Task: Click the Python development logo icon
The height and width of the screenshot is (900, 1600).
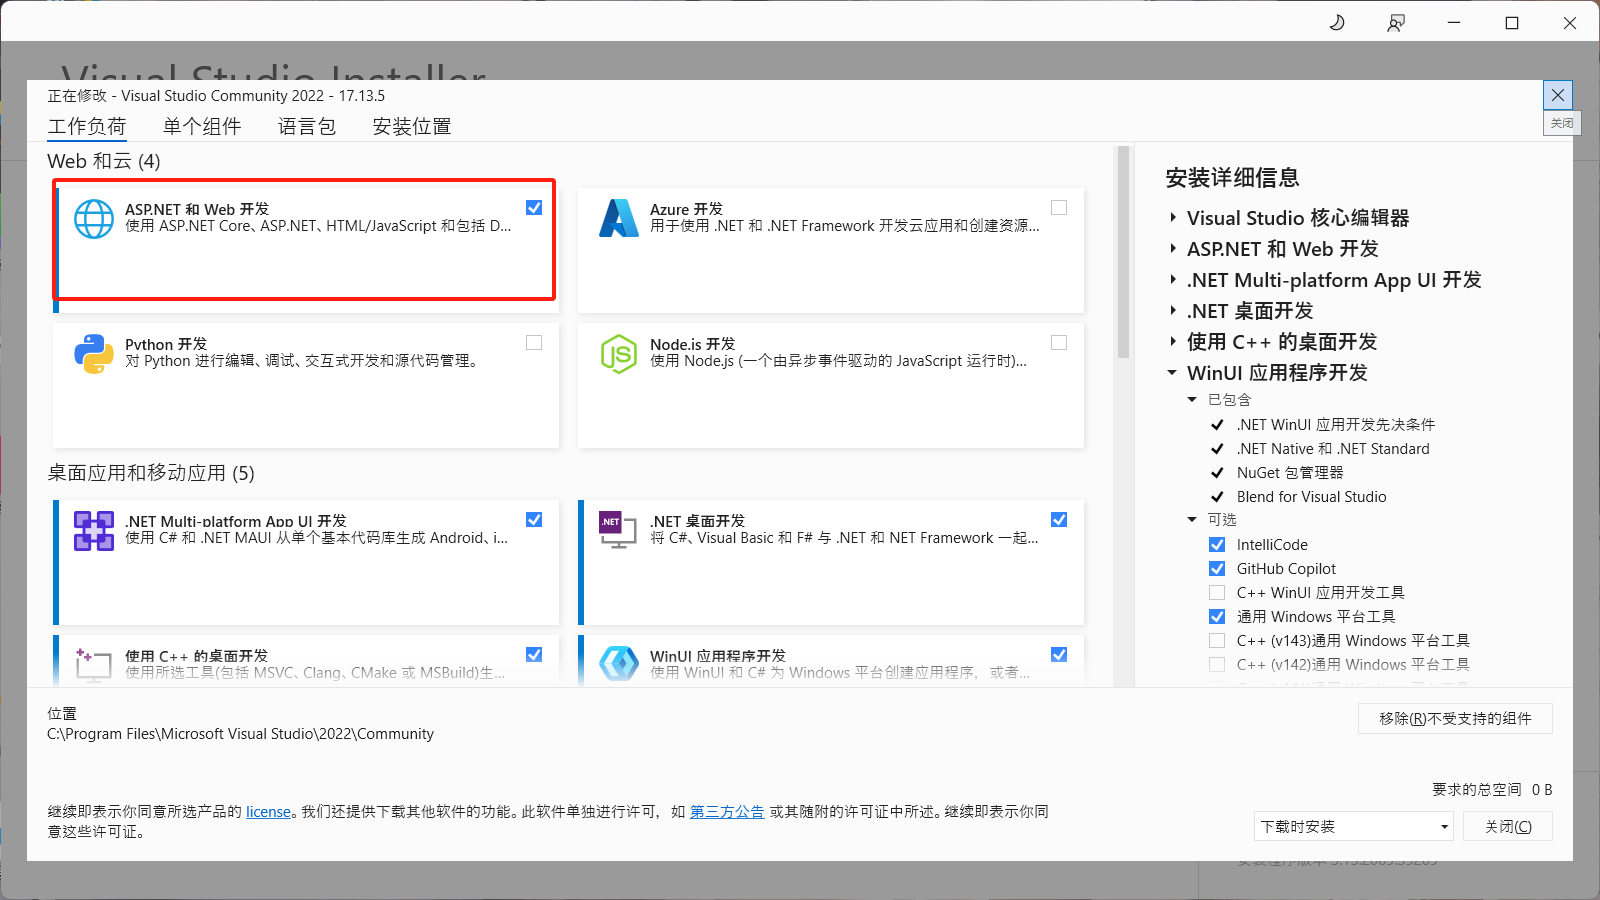Action: 94,354
